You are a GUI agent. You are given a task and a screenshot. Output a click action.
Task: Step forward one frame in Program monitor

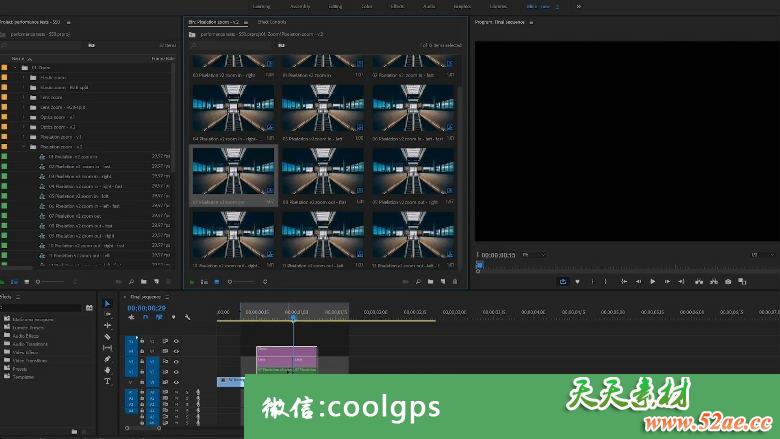coord(667,281)
